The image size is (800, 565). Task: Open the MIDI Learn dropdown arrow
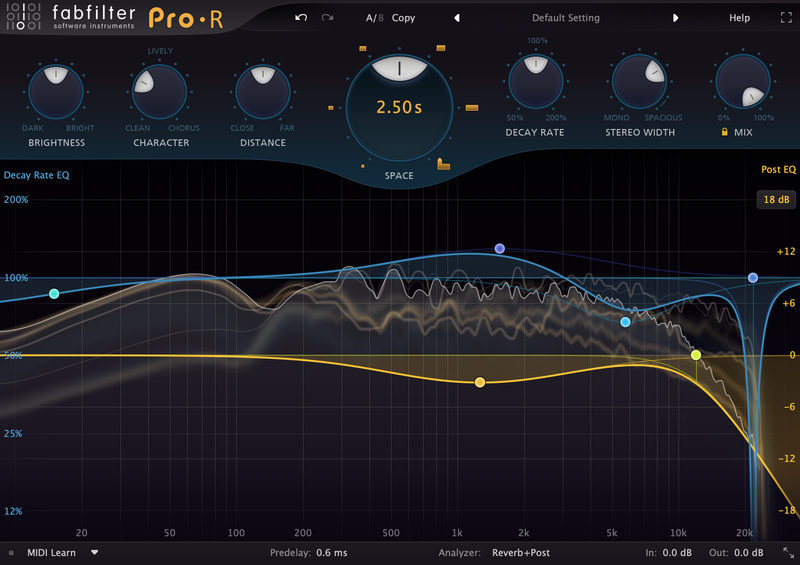pos(94,552)
